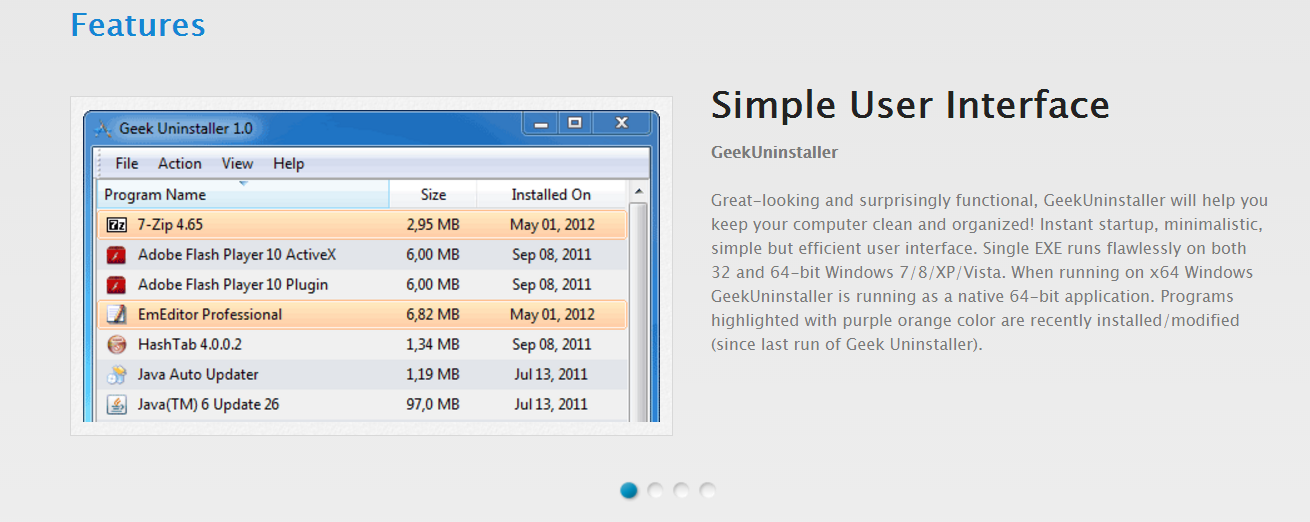Click the 97,0 MB size cell
Screen dimensions: 1310x522
click(433, 405)
